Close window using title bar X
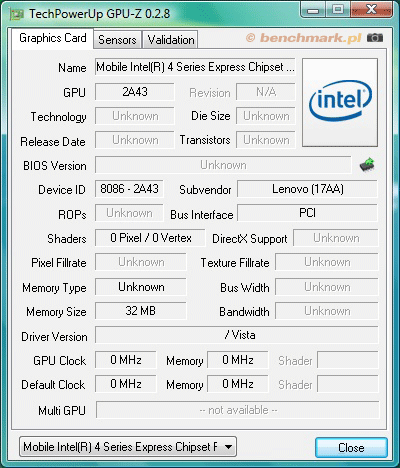This screenshot has height=468, width=400. [x=371, y=10]
